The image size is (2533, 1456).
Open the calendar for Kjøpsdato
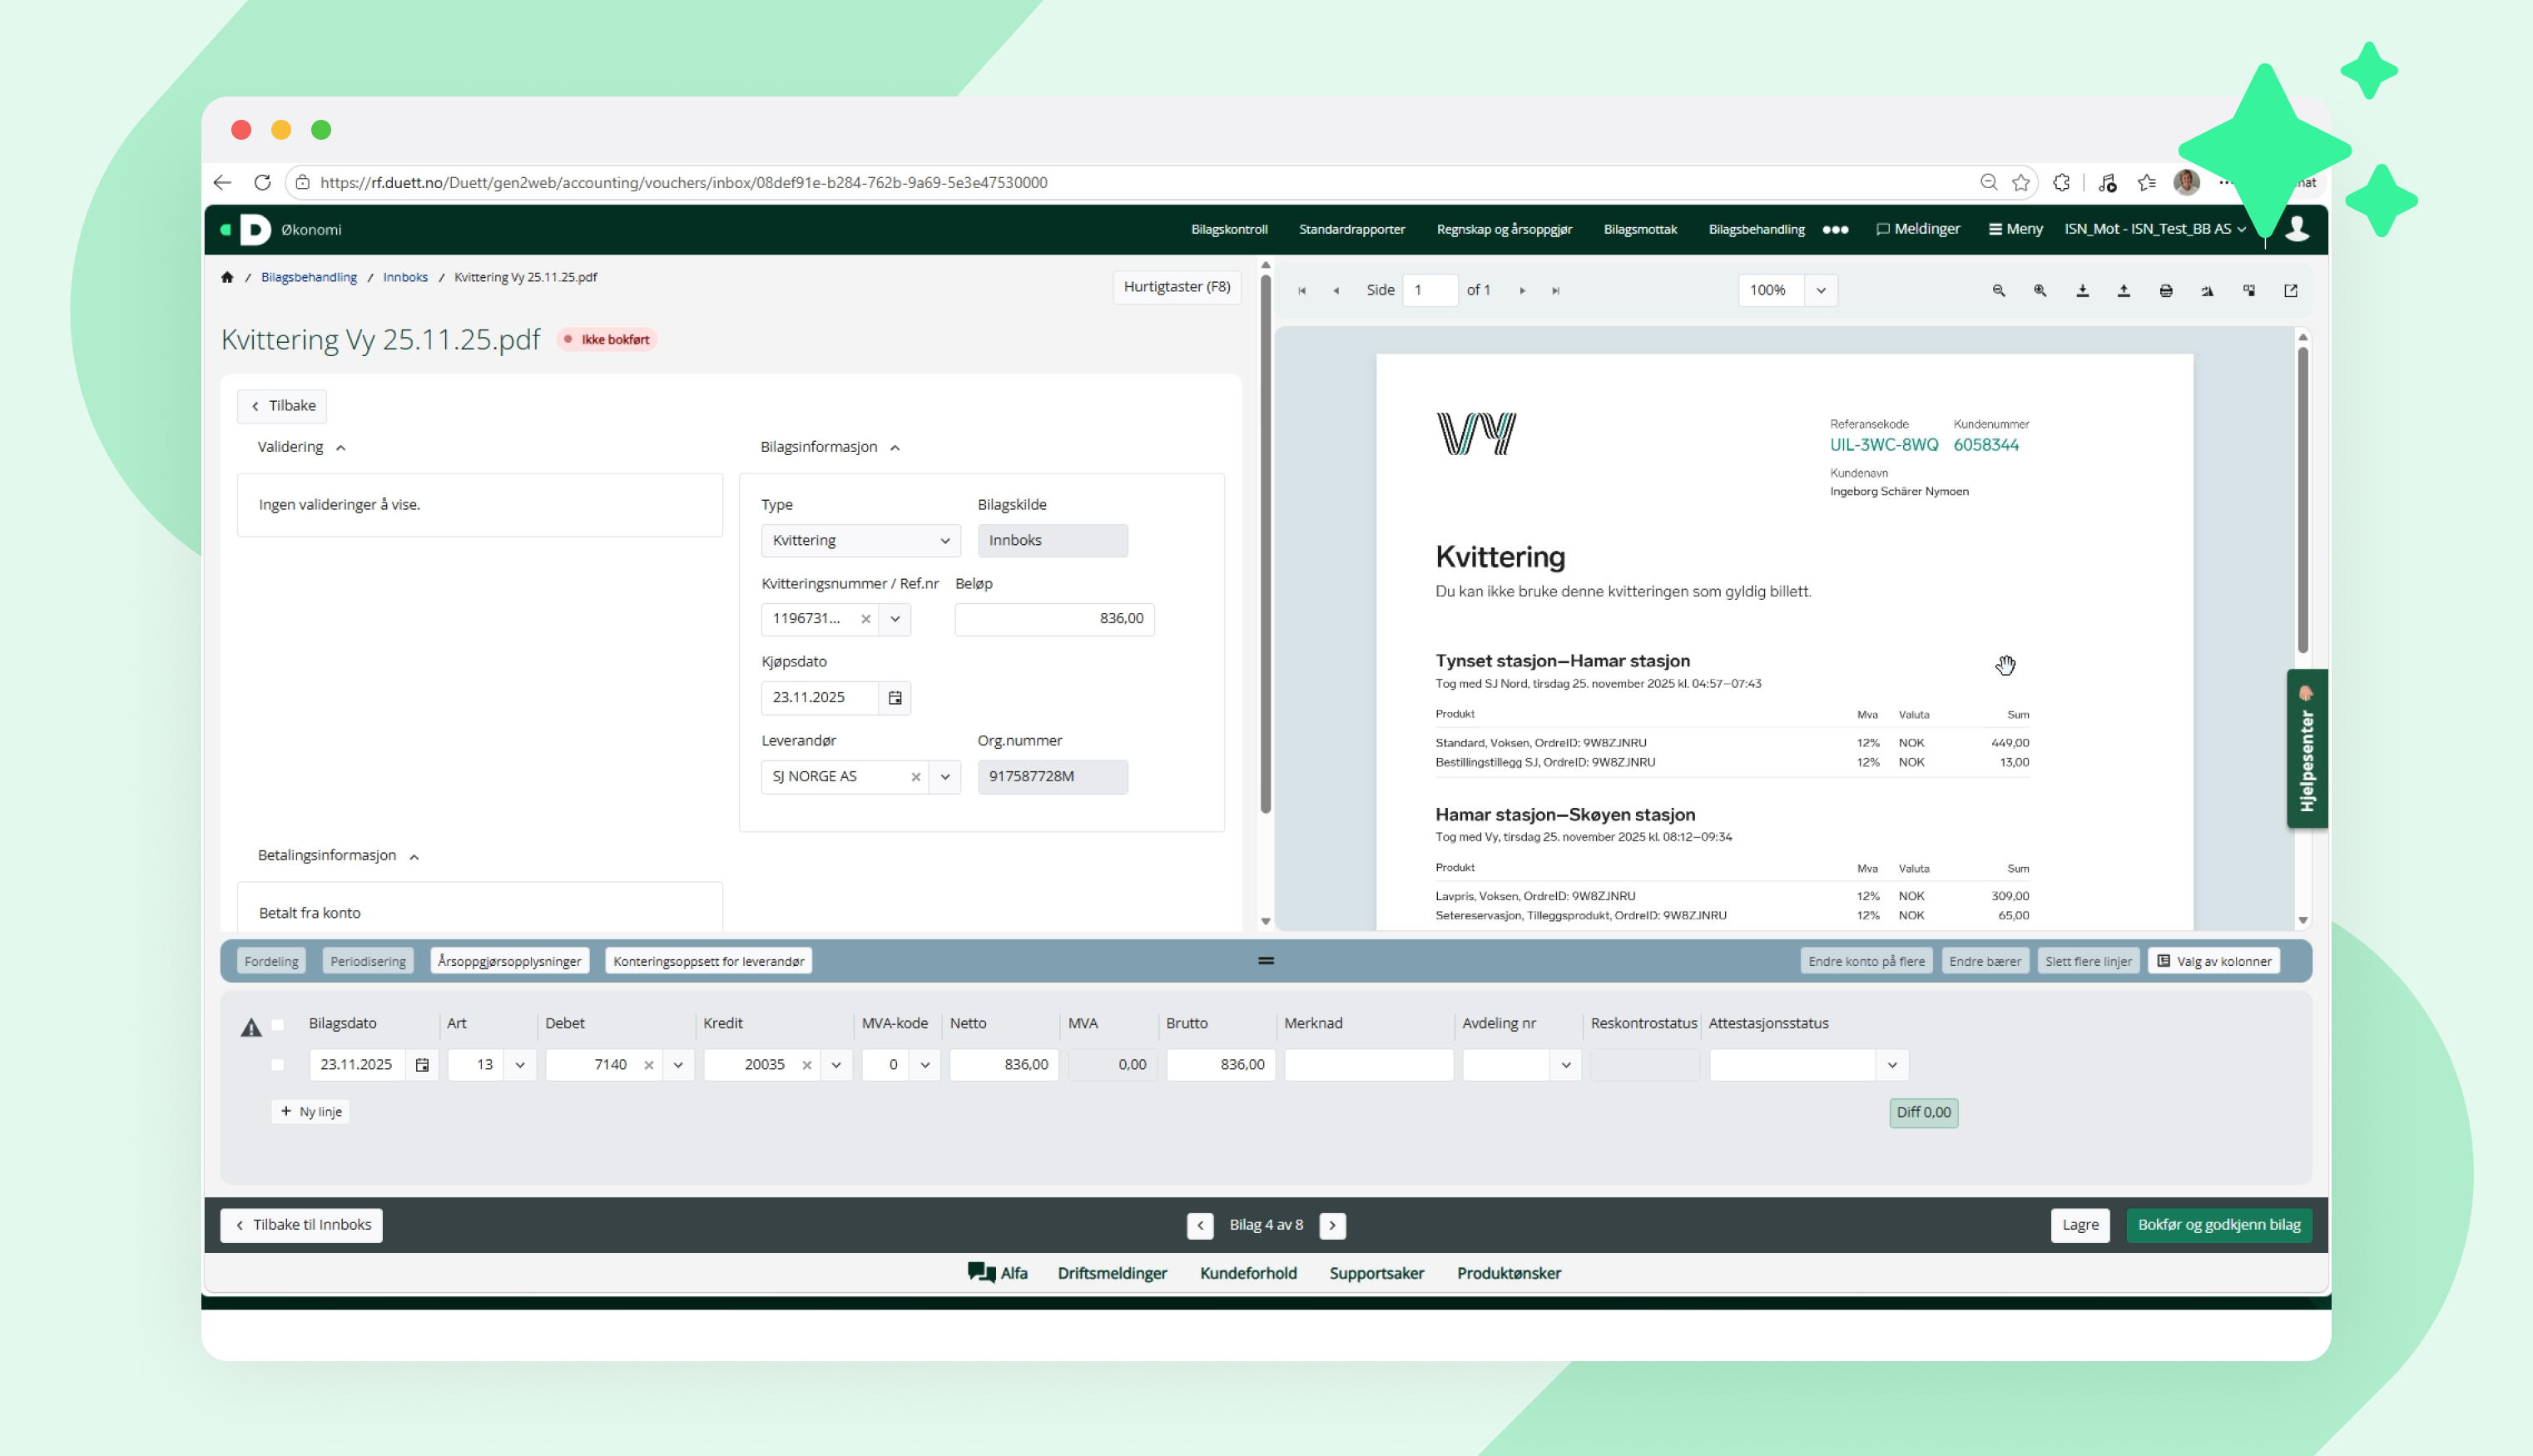pos(895,698)
